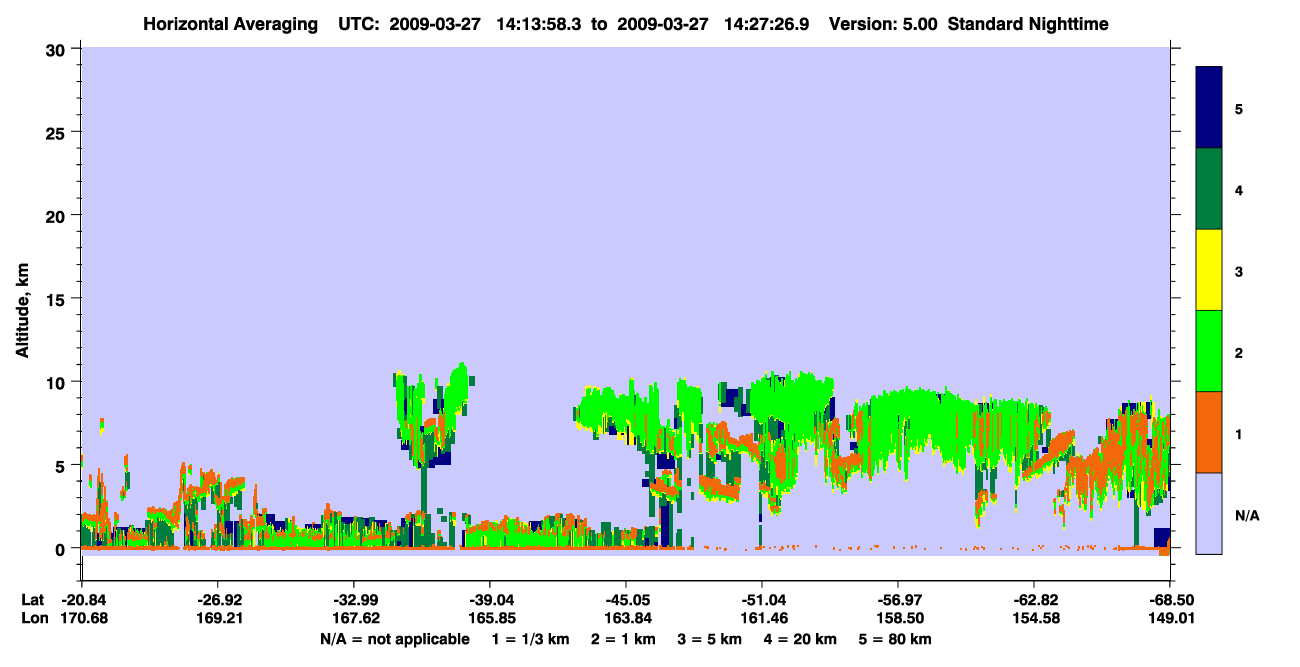Click the longitude value 149.01
The height and width of the screenshot is (667, 1300).
coord(1171,619)
